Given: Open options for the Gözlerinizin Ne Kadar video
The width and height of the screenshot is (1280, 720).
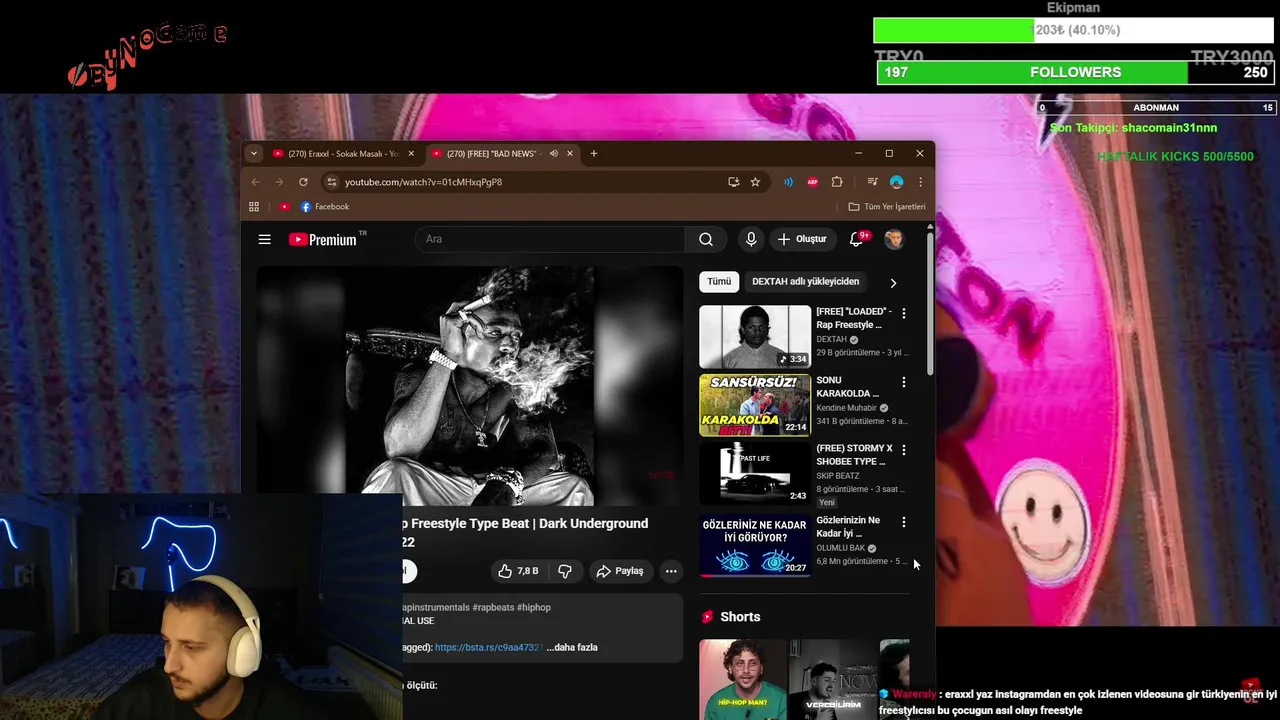Looking at the screenshot, I should [903, 522].
